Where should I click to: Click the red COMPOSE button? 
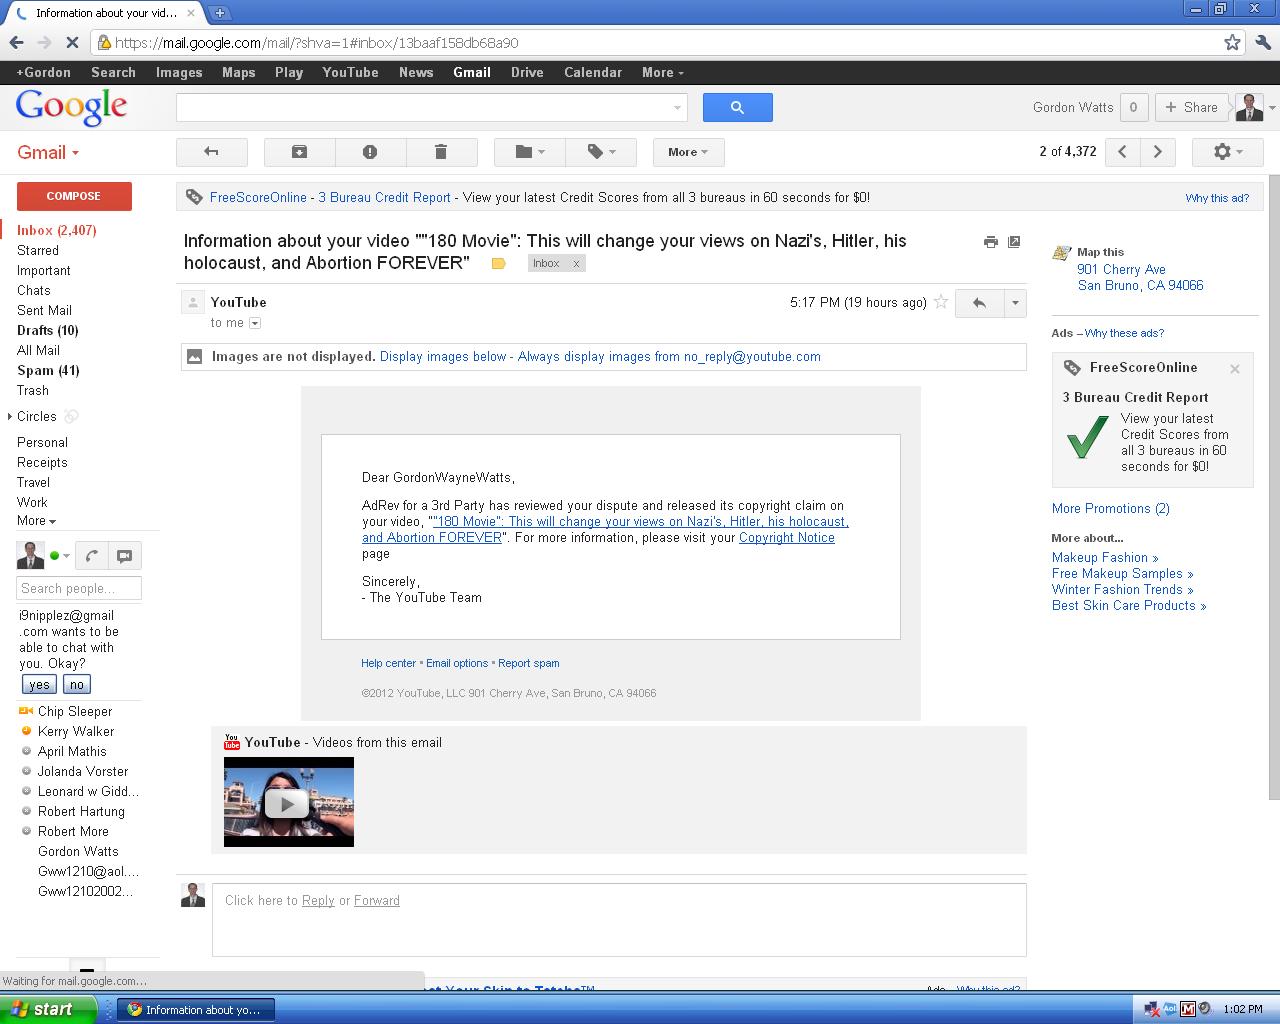(x=74, y=196)
